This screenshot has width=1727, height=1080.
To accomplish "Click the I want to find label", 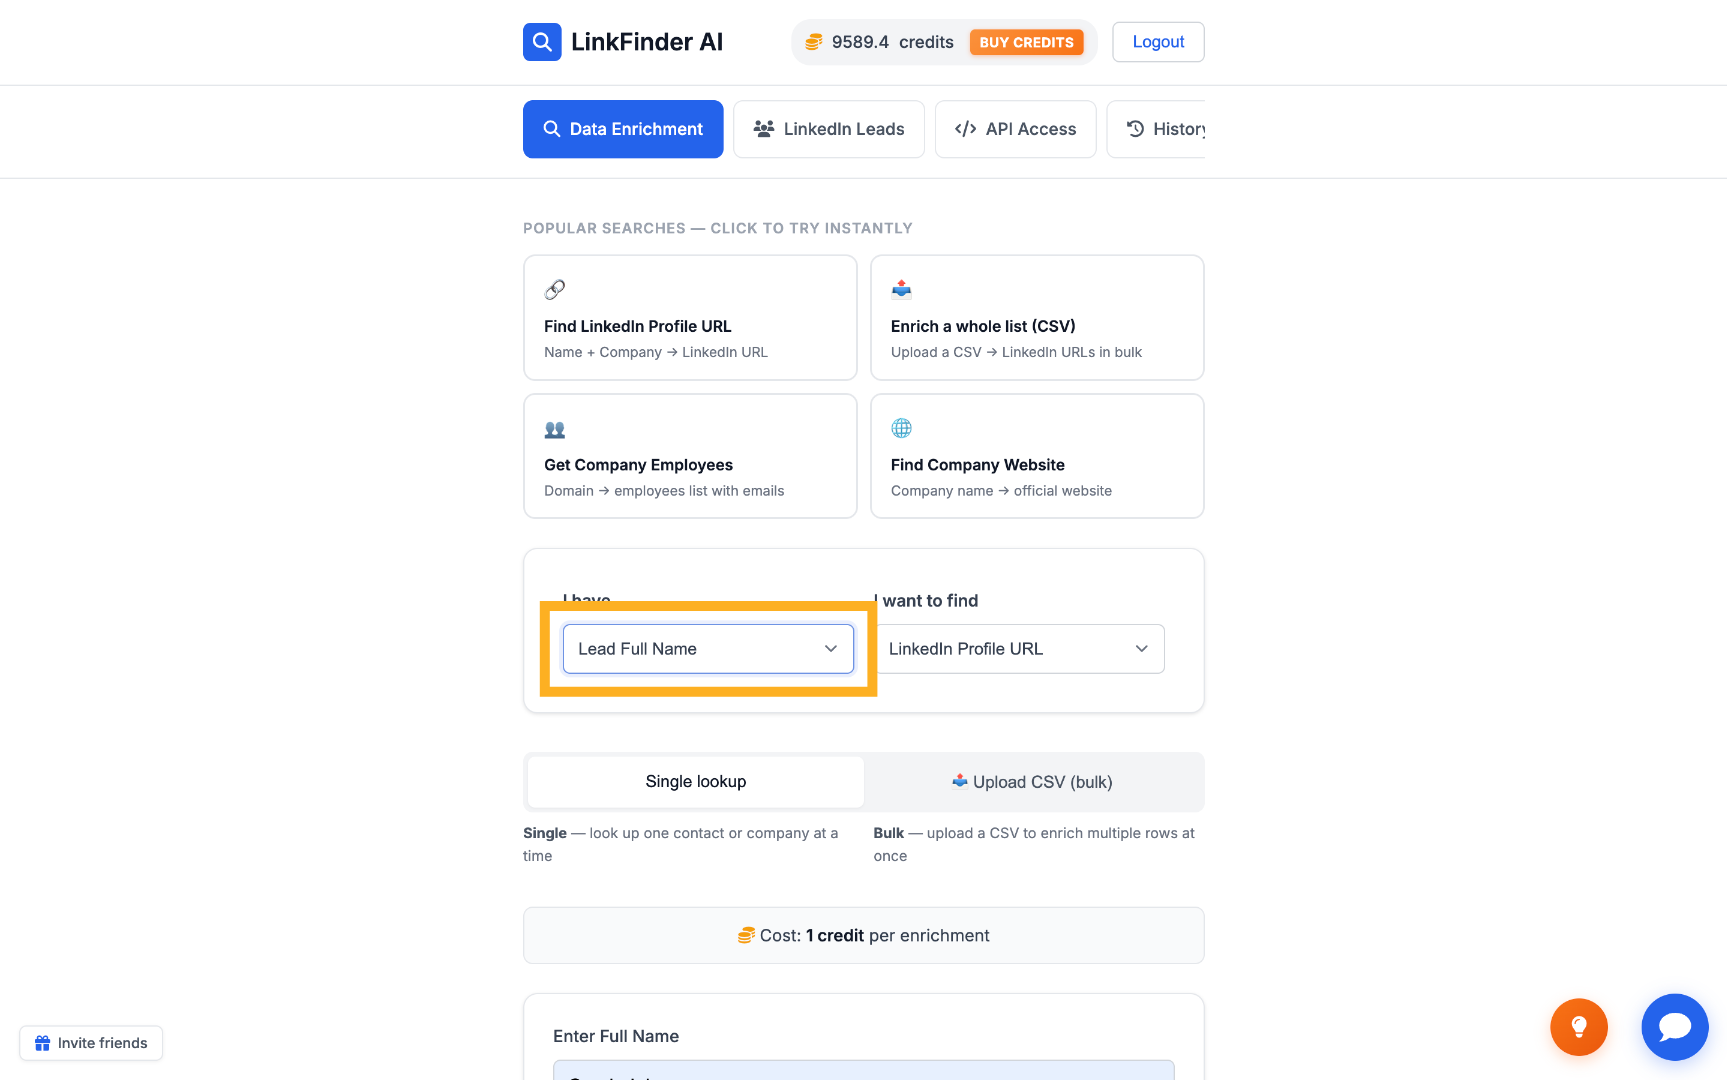I will pos(926,601).
